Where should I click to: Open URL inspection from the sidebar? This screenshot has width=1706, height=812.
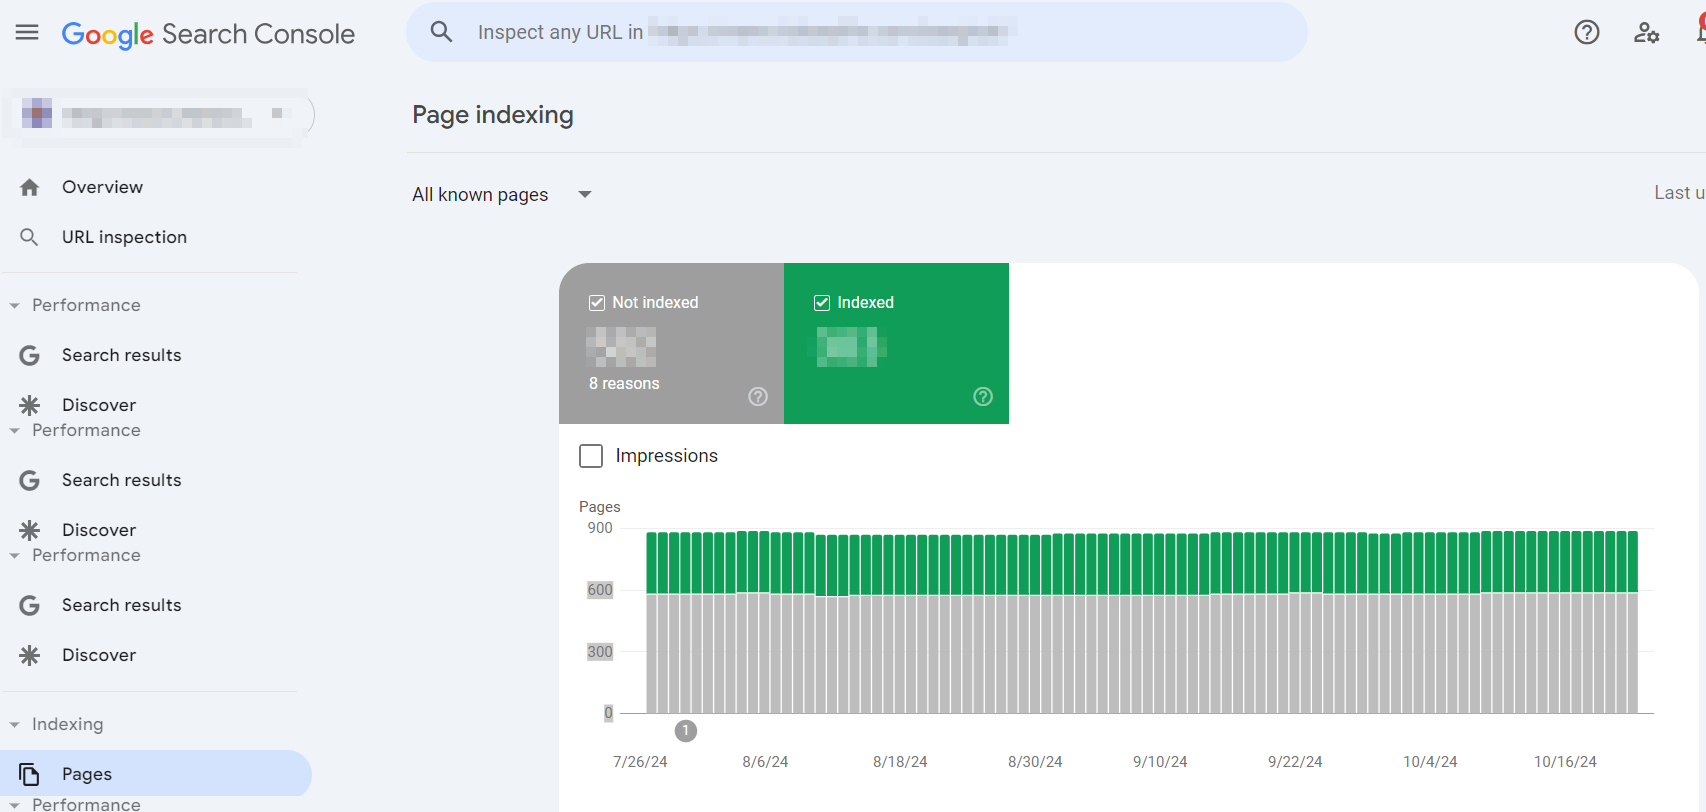point(124,237)
